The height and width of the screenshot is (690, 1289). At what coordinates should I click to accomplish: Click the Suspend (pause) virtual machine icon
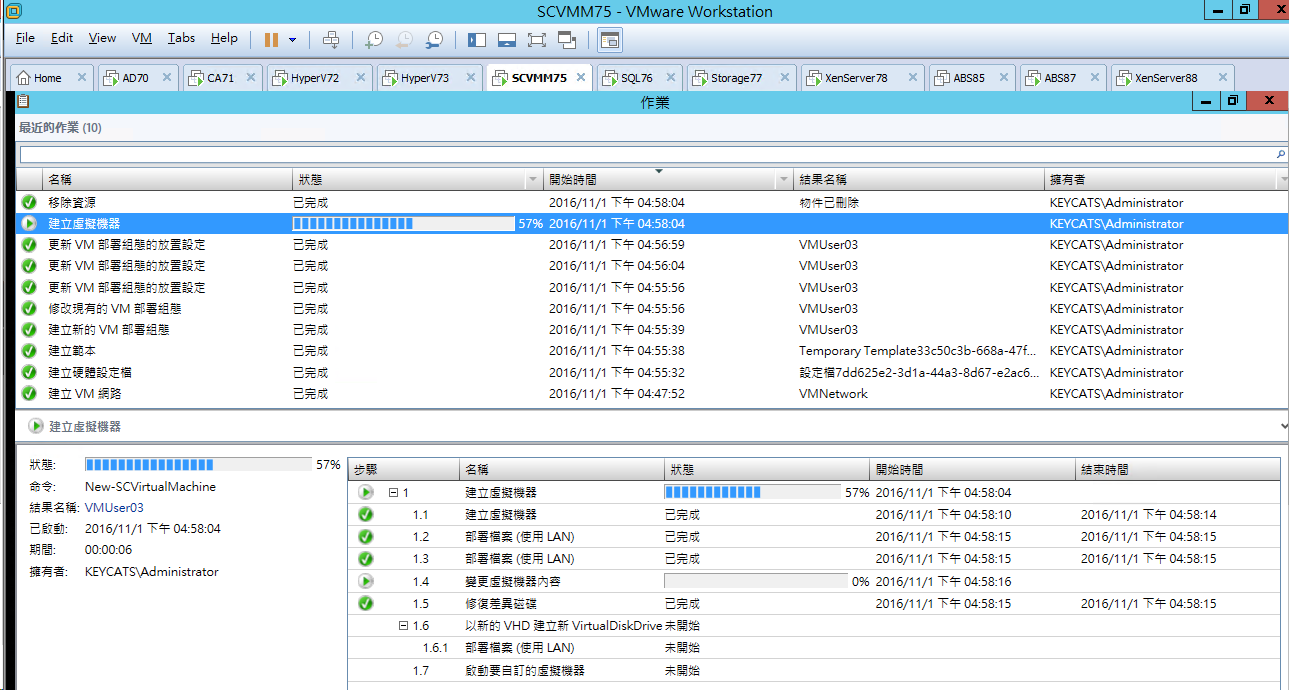click(x=271, y=39)
